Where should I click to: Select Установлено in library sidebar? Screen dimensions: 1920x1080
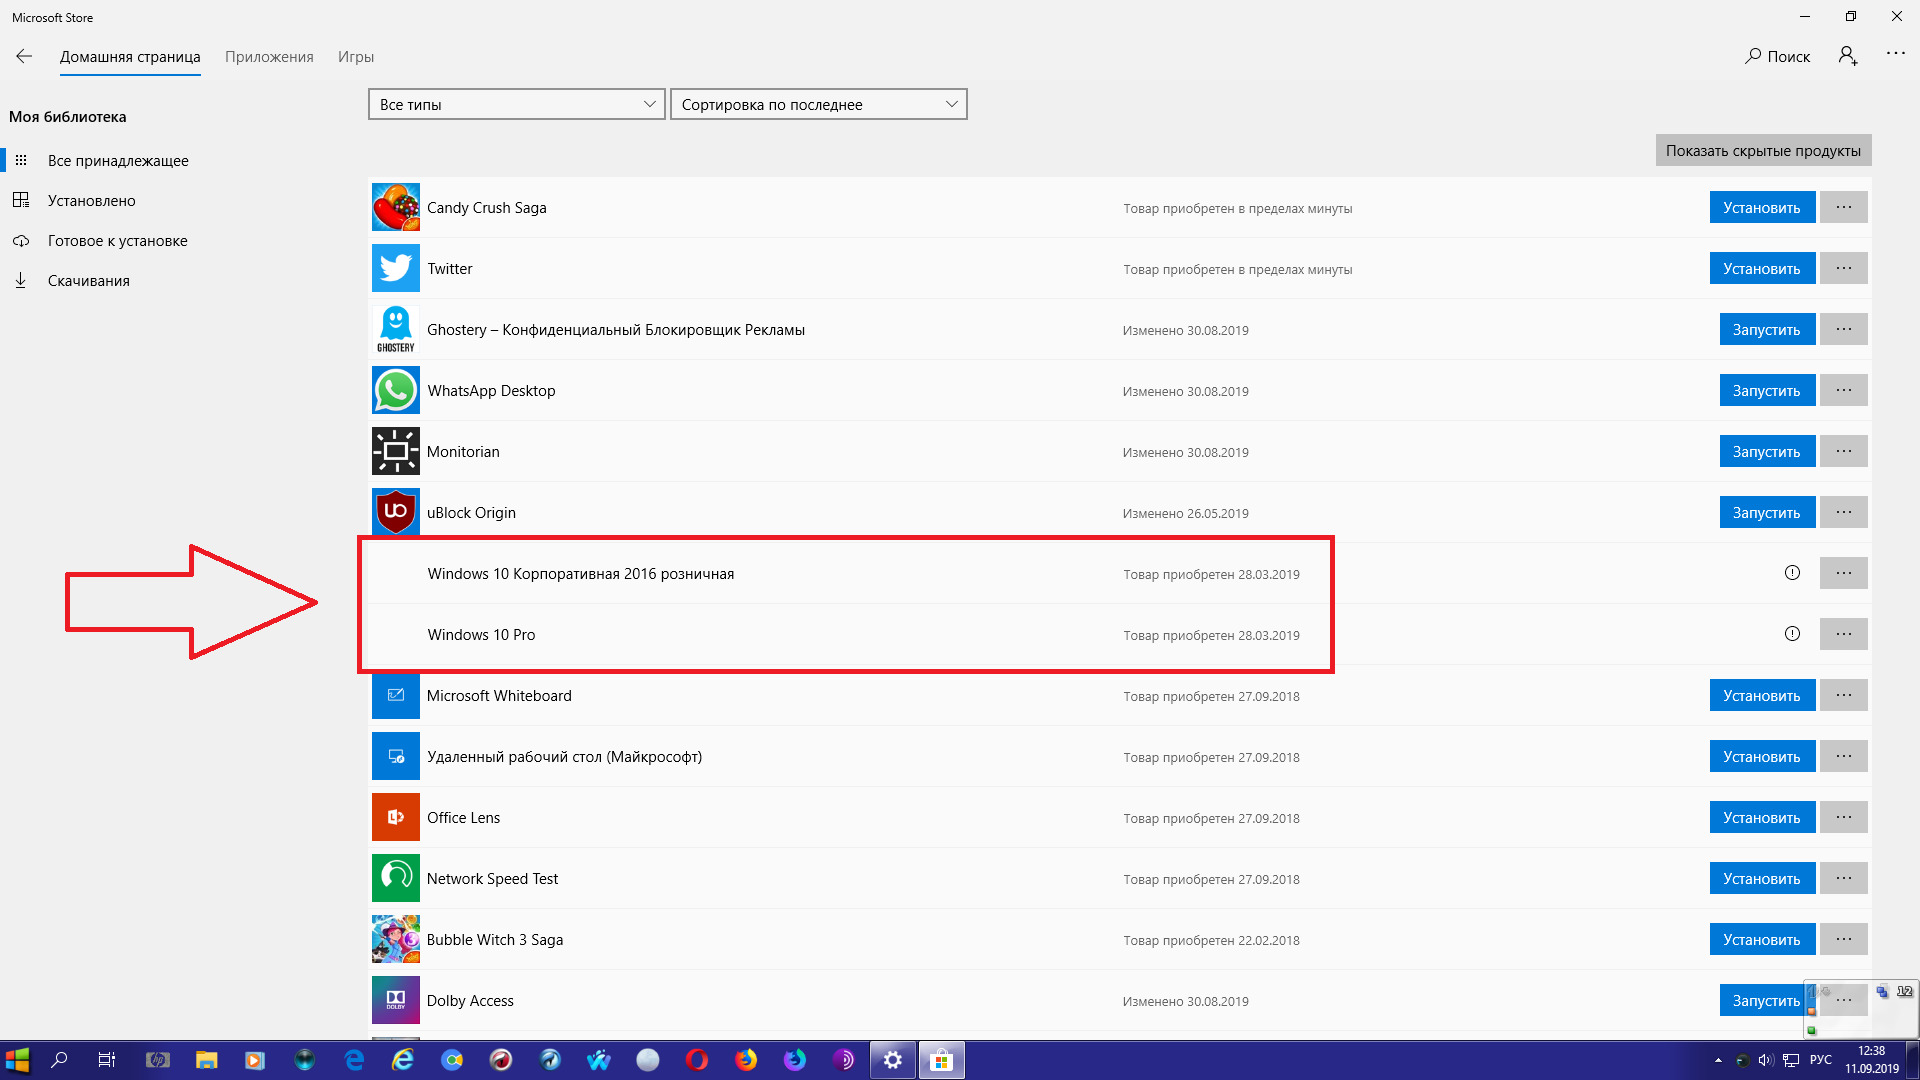[x=92, y=201]
